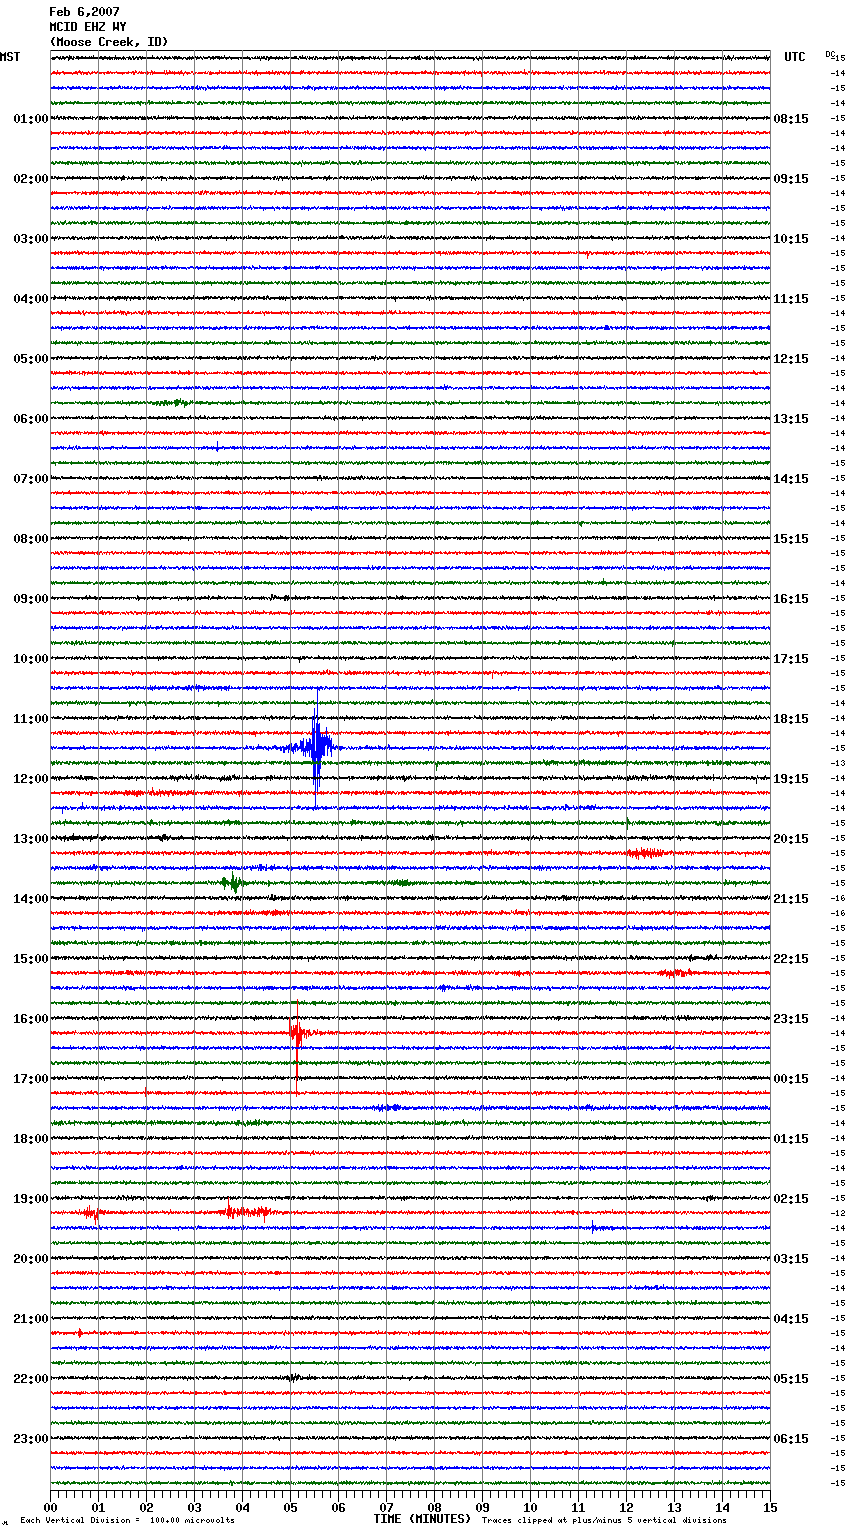Select the 03 minute axis tick label

coord(195,1507)
